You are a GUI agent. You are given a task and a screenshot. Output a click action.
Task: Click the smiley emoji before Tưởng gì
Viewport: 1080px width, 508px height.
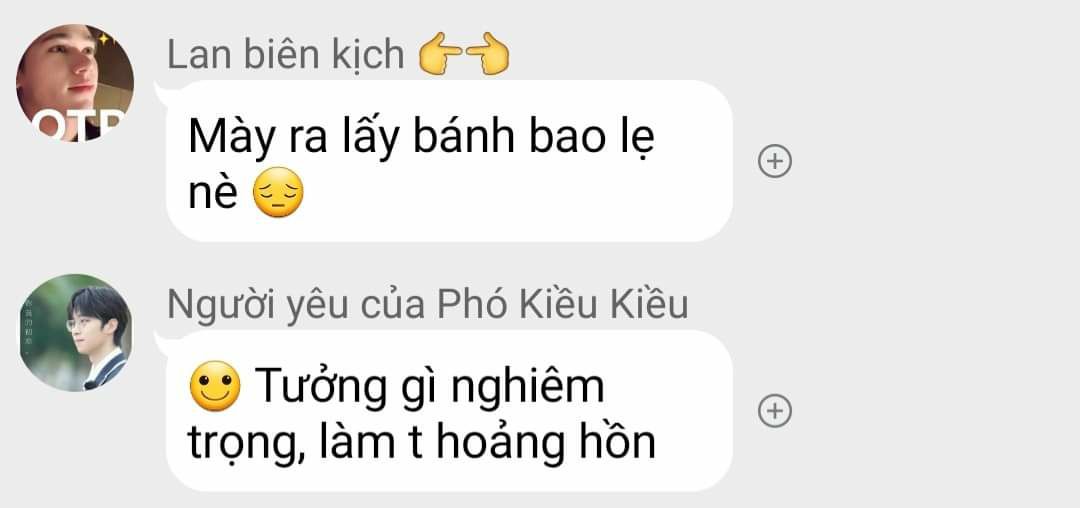[x=215, y=386]
